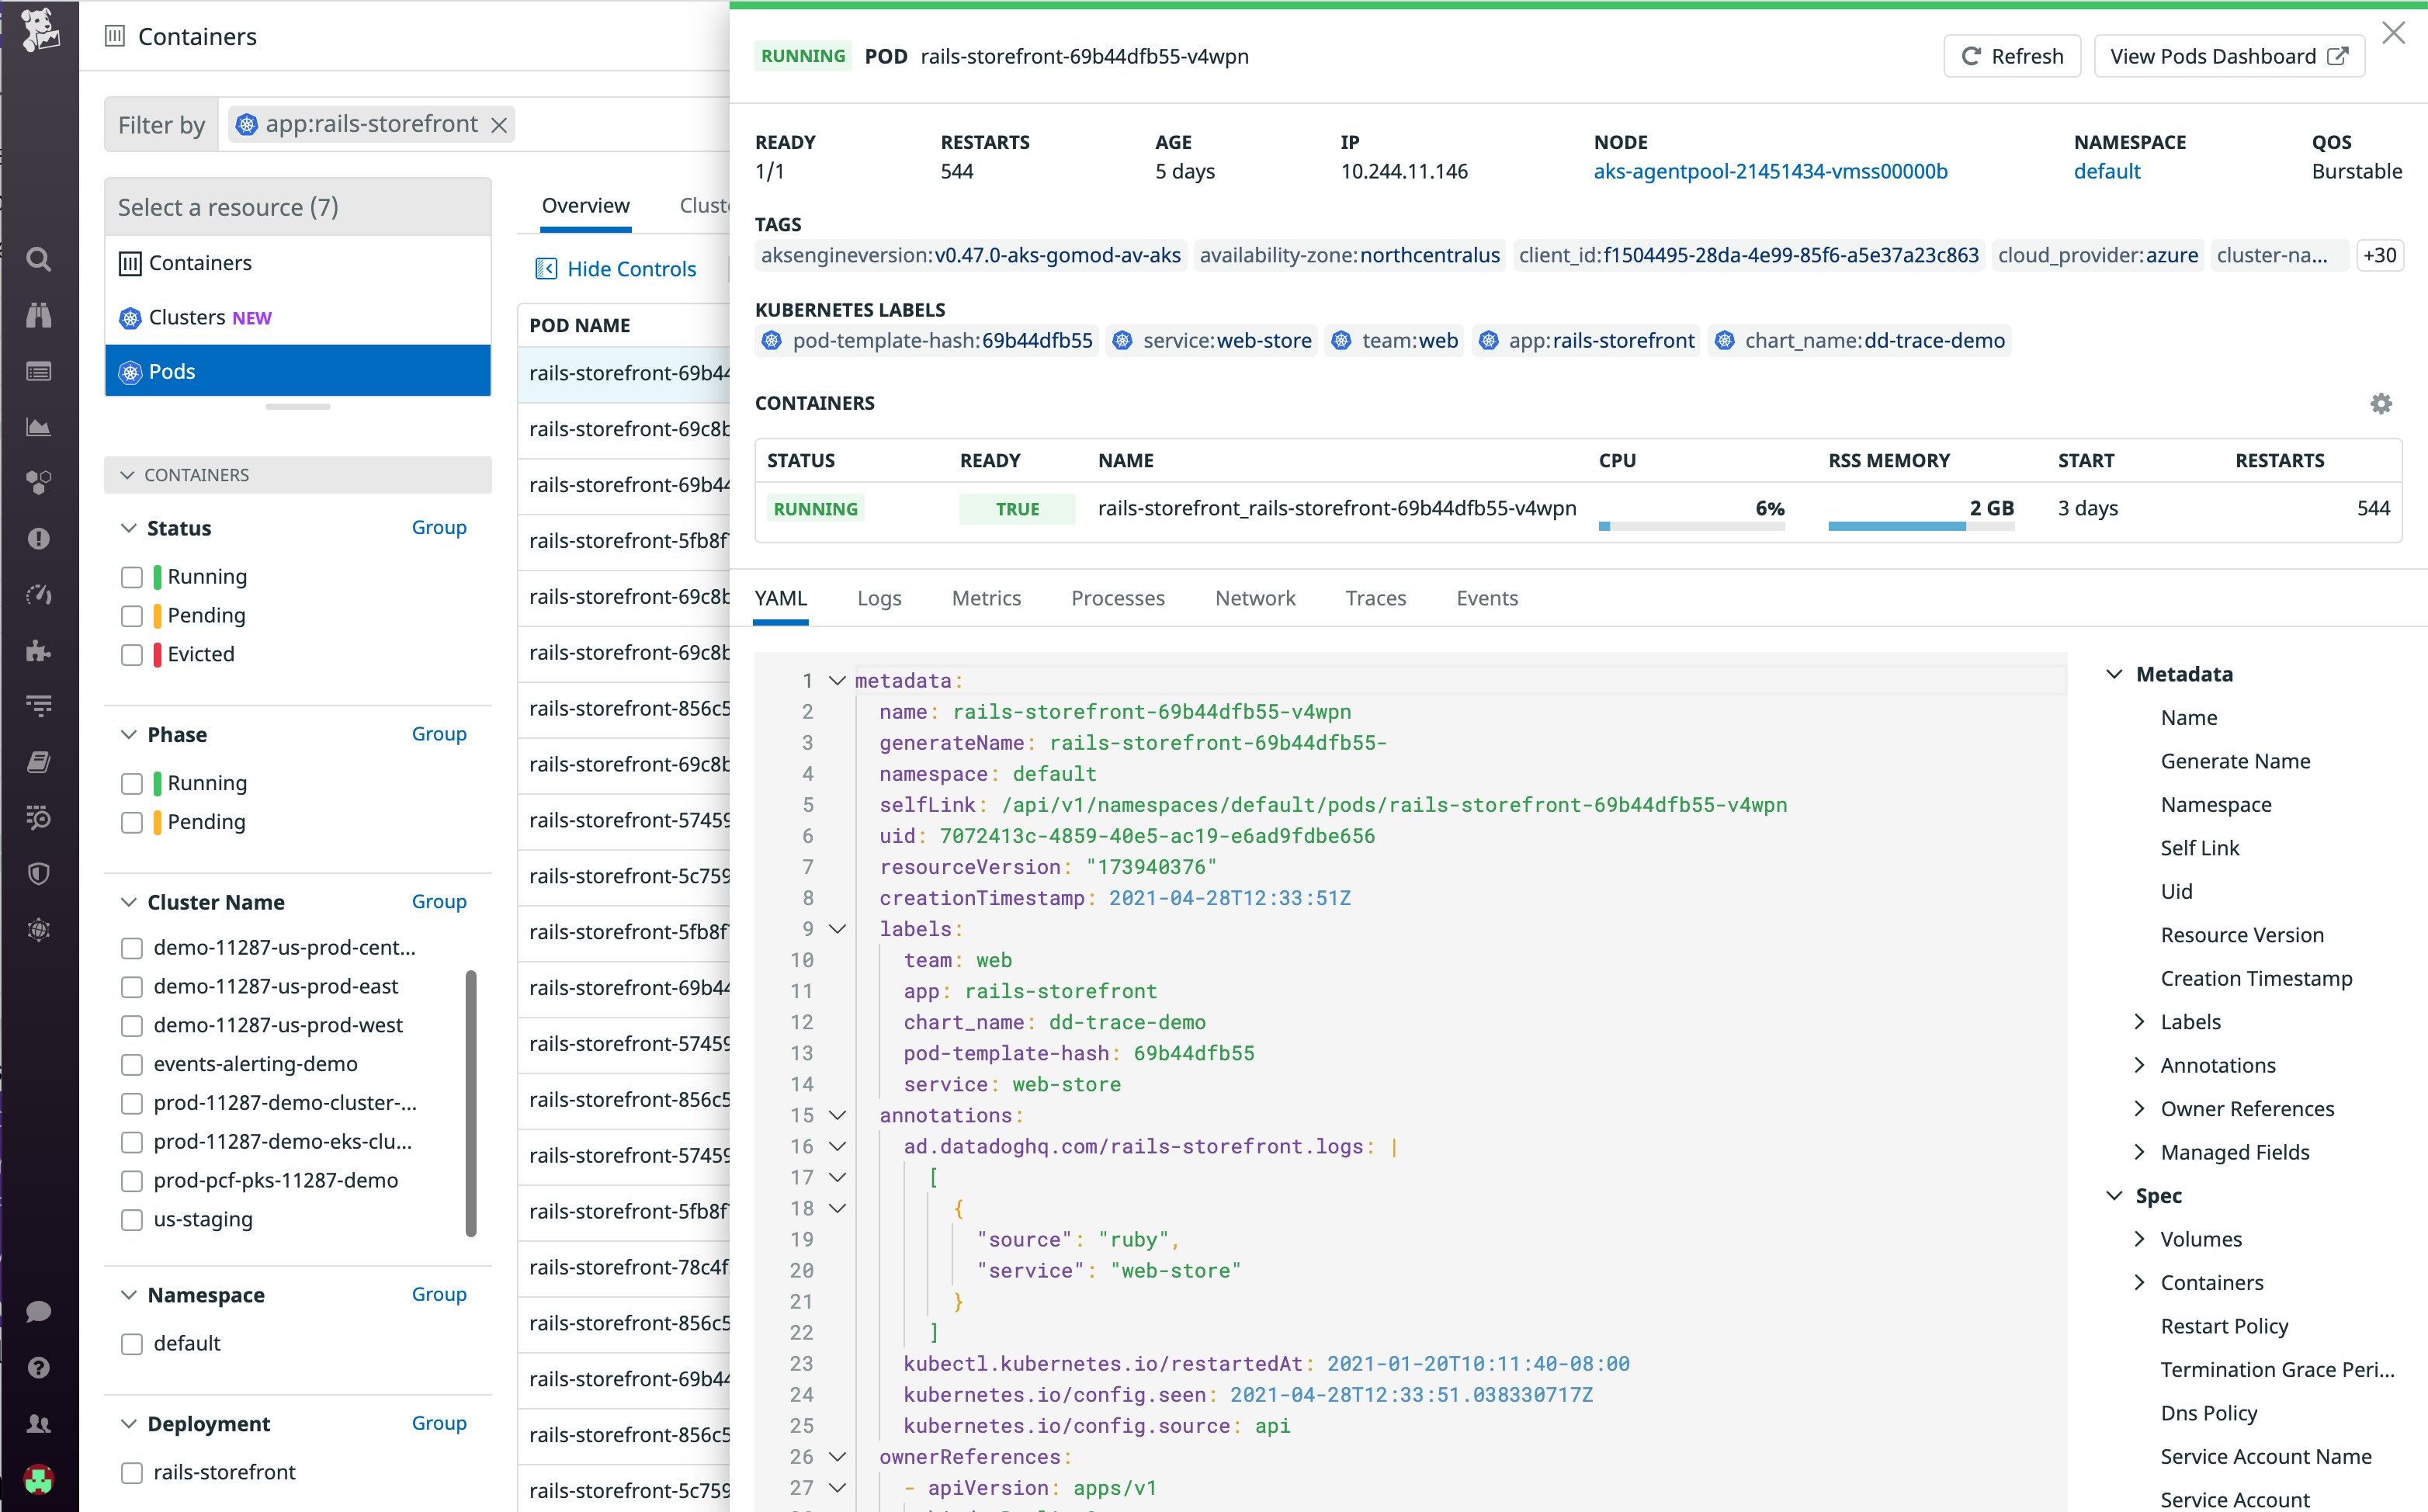Open Security via the shield icon
Viewport: 2428px width, 1512px height.
pos(40,874)
